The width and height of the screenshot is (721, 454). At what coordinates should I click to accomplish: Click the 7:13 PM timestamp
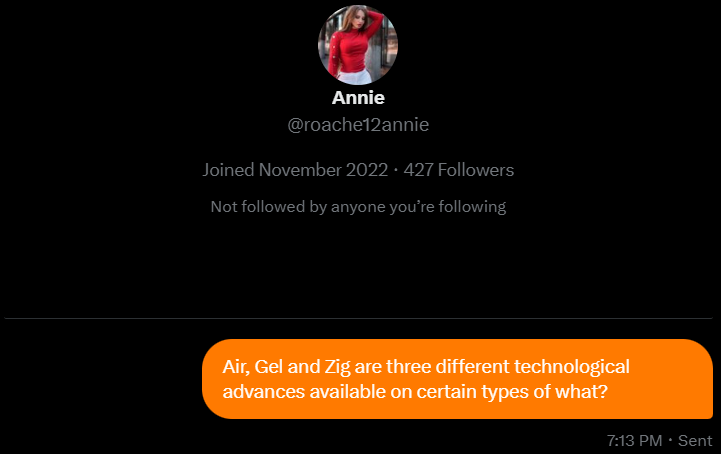pyautogui.click(x=634, y=441)
